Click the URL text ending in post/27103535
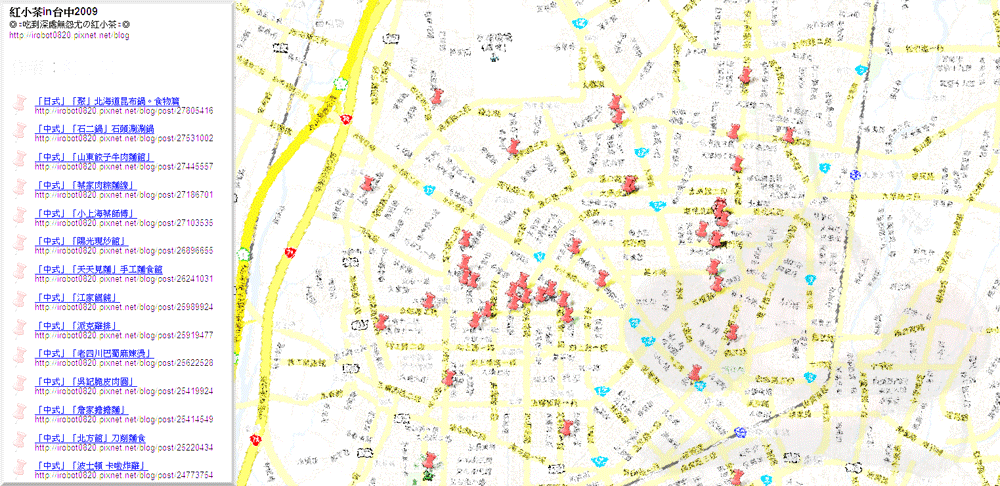The height and width of the screenshot is (486, 1000). click(x=124, y=223)
